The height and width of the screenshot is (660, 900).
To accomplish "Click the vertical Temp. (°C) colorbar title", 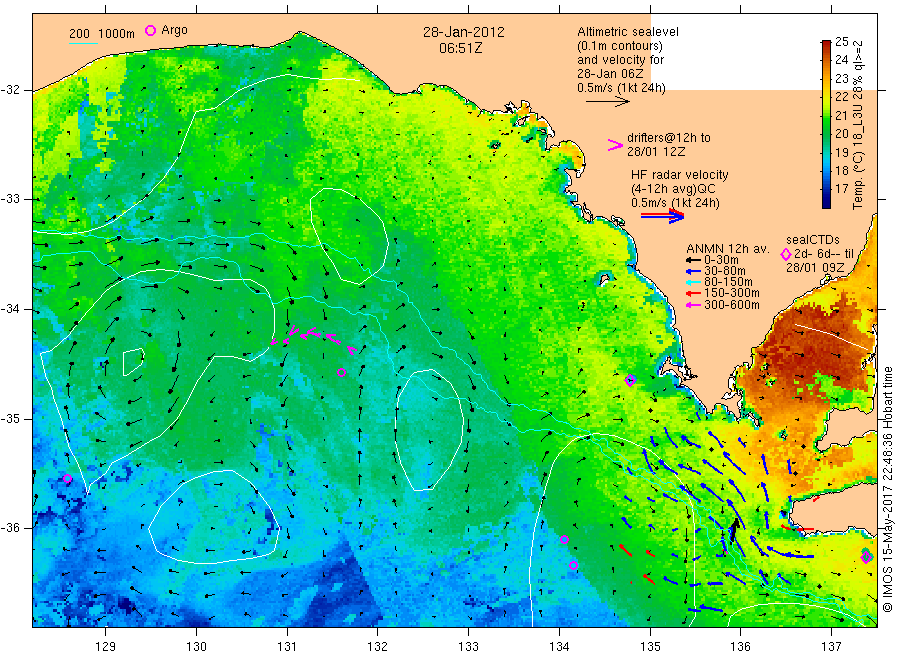I will pyautogui.click(x=858, y=125).
